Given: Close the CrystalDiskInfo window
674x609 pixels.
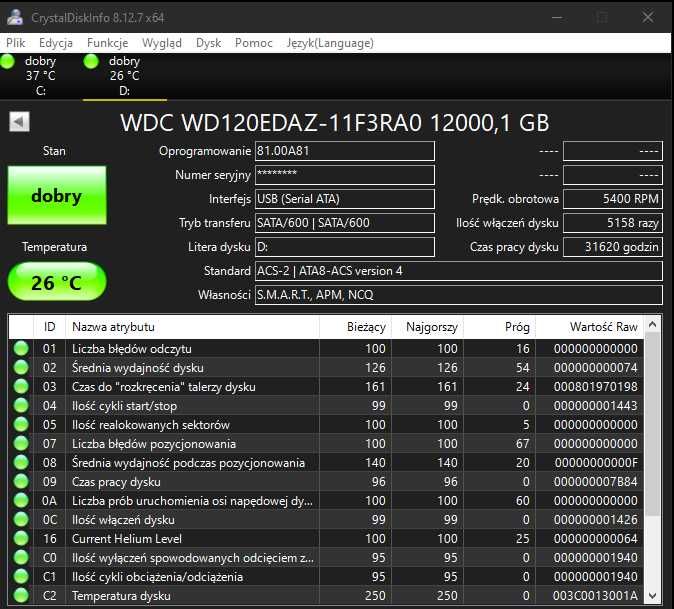Looking at the screenshot, I should (648, 17).
